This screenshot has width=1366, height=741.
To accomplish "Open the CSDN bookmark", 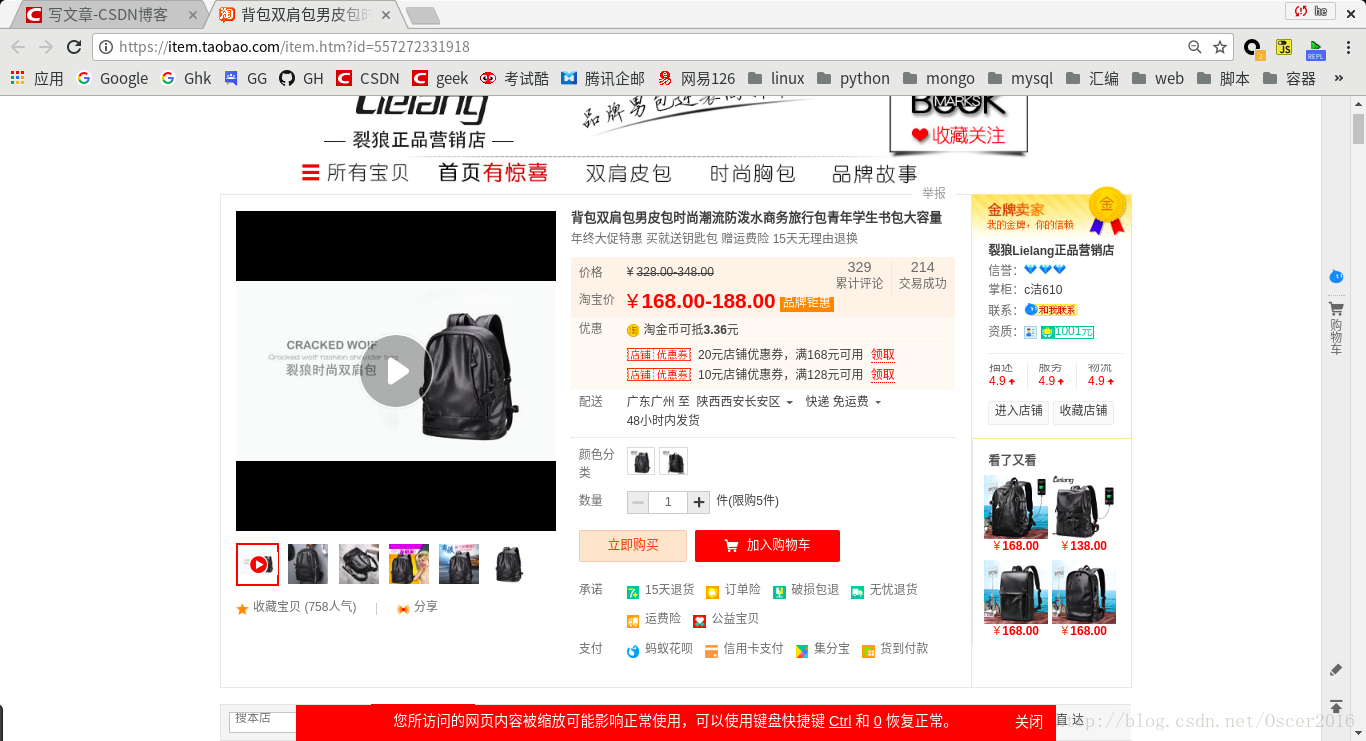I will (367, 78).
